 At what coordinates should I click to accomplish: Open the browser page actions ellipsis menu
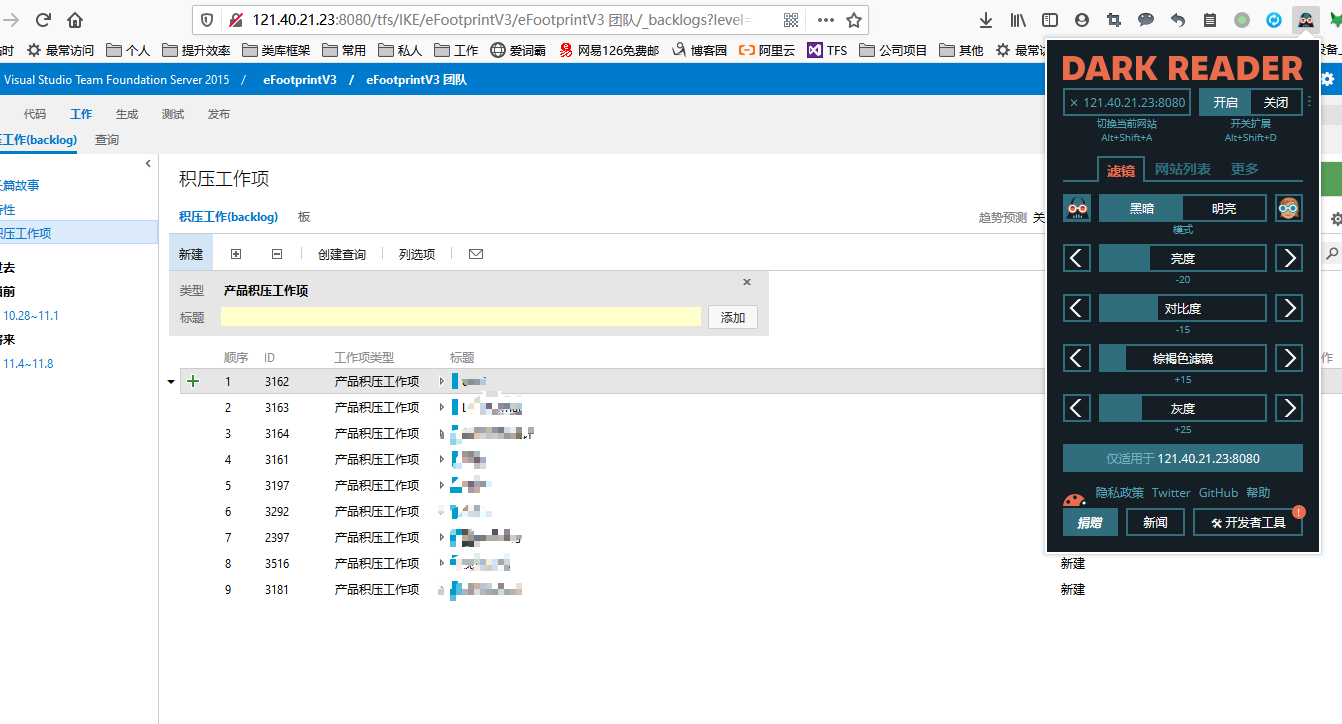click(x=825, y=20)
